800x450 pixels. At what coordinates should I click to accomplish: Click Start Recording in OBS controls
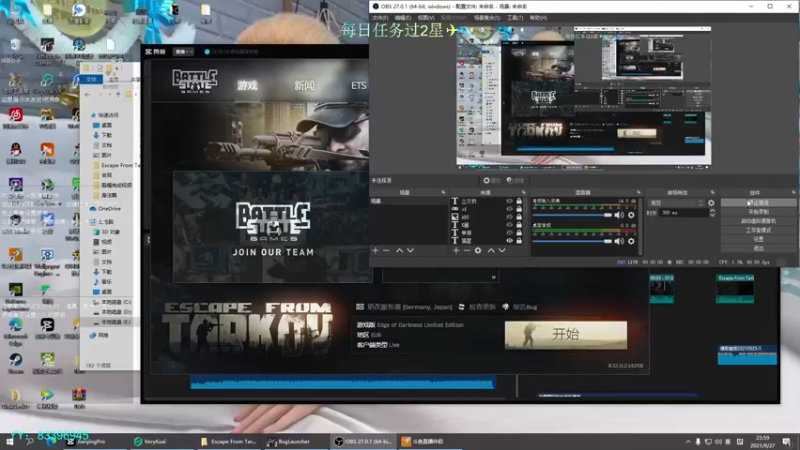click(758, 212)
